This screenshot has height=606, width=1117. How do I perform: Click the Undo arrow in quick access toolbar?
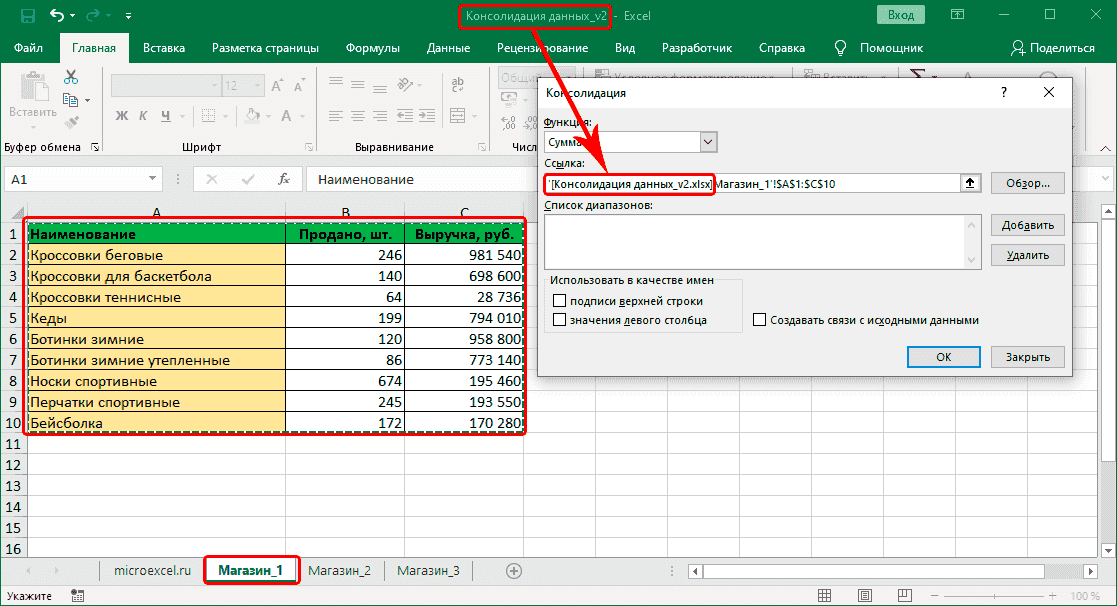[59, 15]
